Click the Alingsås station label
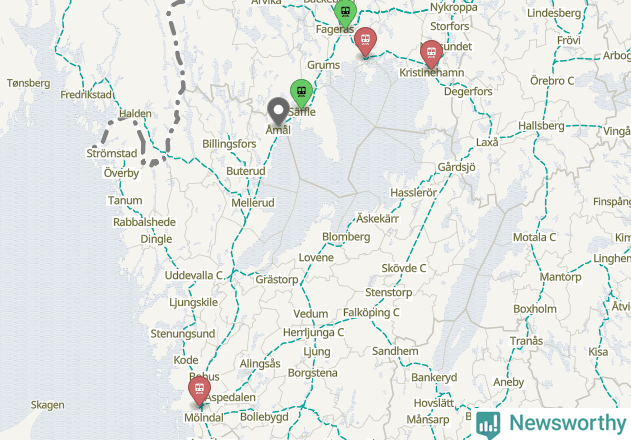Screen dimensions: 631x440 [260, 364]
